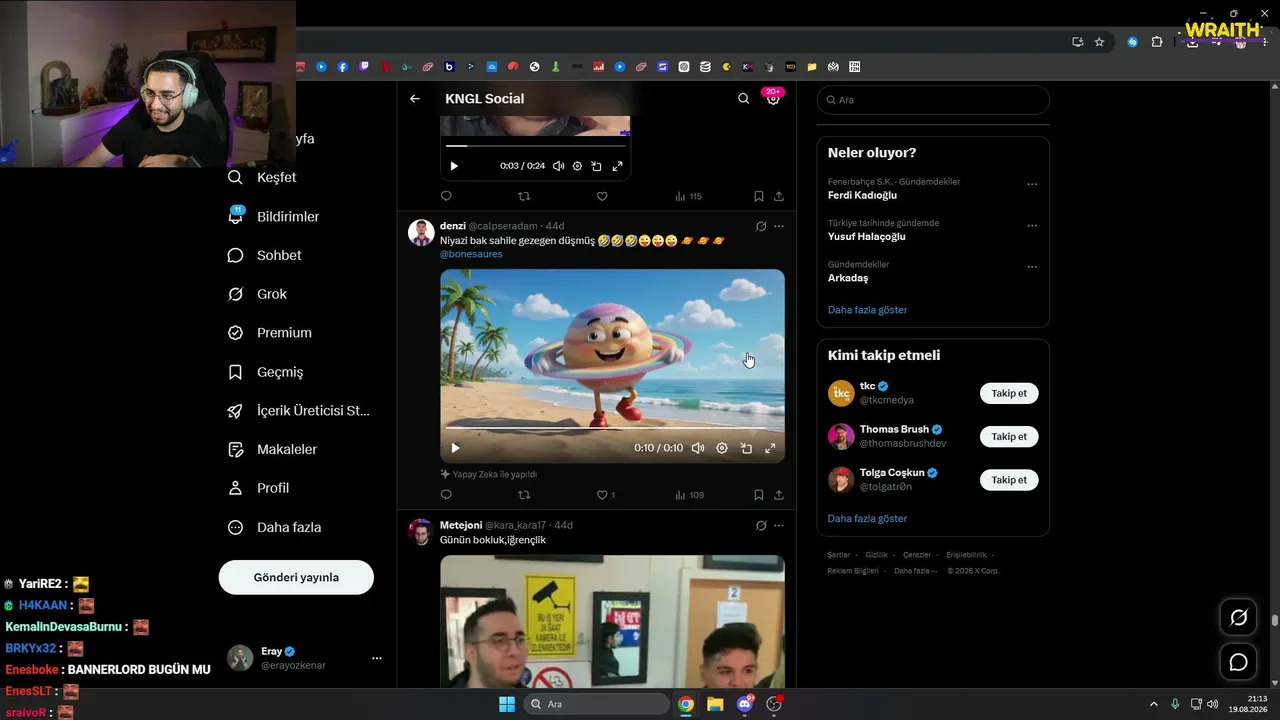Reply to denzi's post

tap(446, 495)
